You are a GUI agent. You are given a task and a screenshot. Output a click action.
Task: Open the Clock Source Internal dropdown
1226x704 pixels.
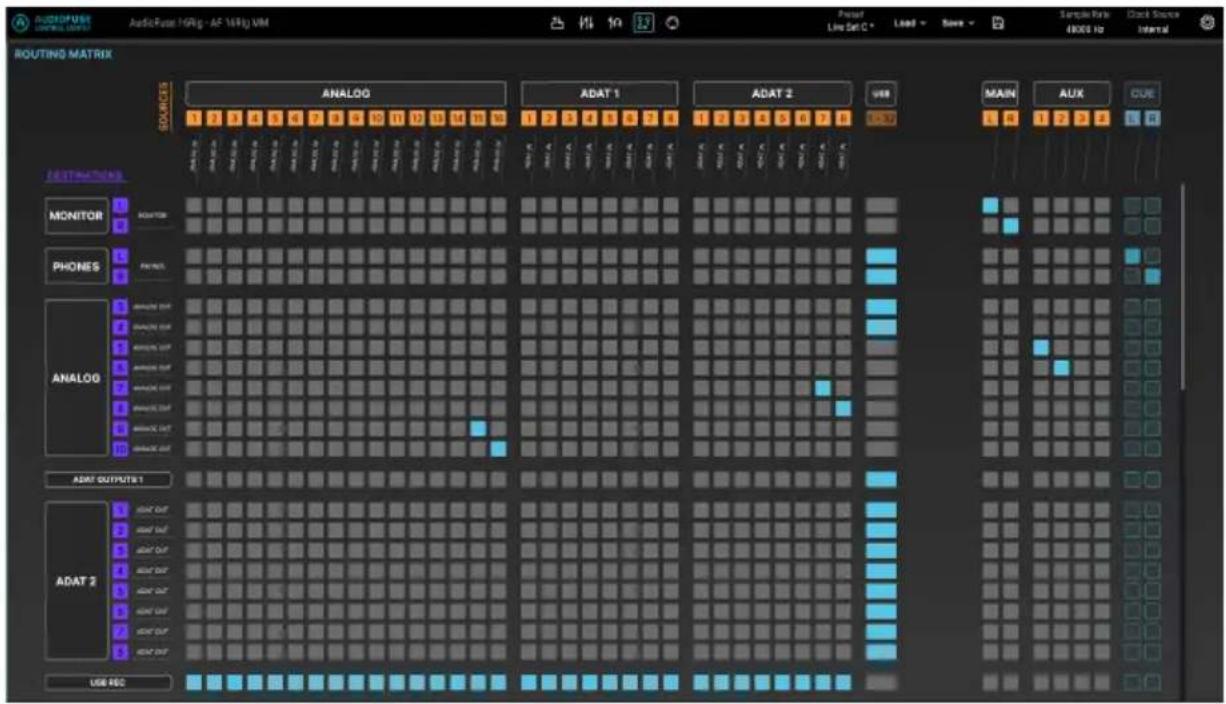[x=1152, y=23]
